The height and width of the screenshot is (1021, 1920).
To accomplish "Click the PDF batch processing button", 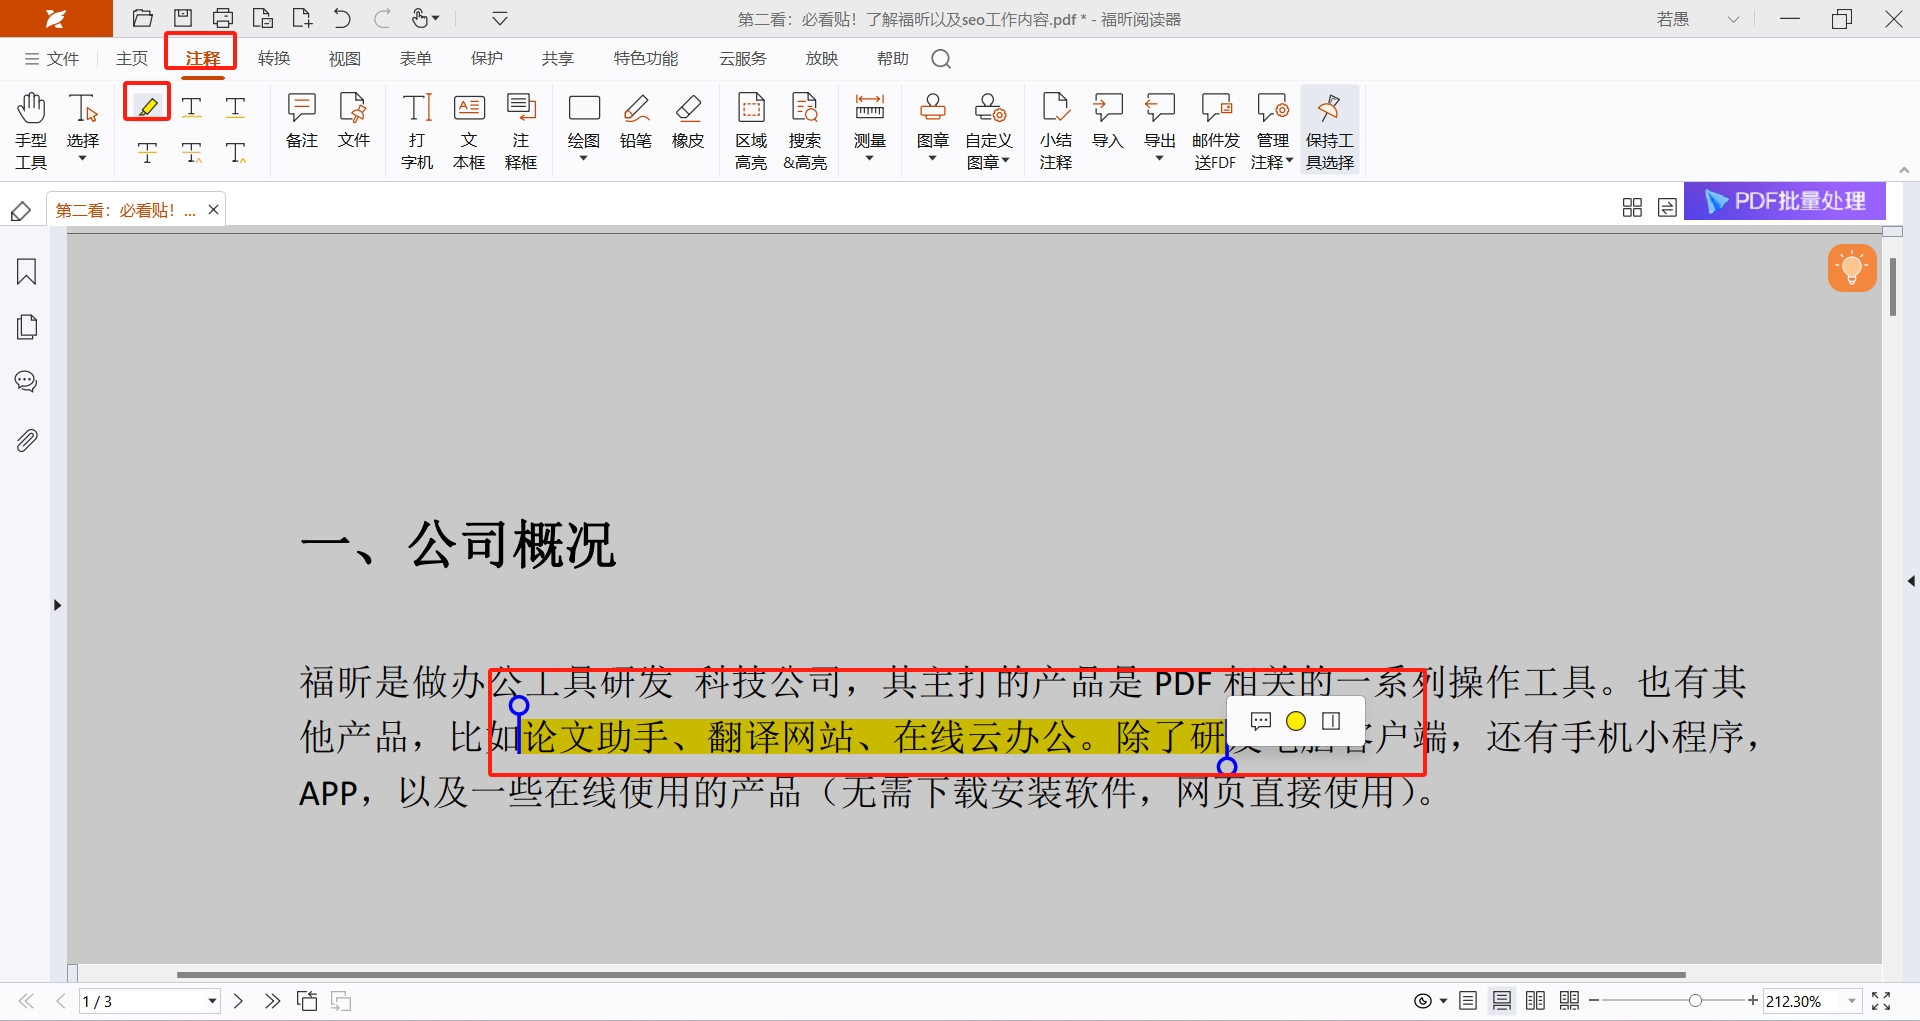I will coord(1785,201).
